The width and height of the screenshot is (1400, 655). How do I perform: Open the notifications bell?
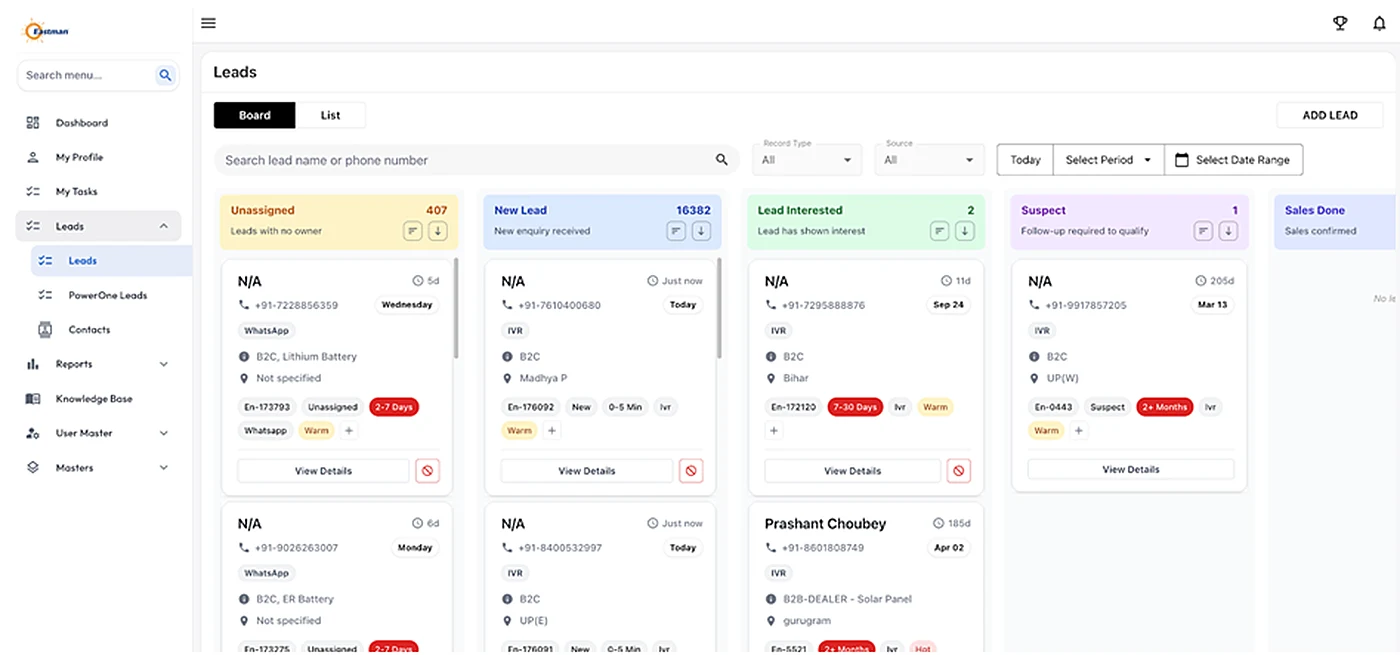click(1379, 23)
